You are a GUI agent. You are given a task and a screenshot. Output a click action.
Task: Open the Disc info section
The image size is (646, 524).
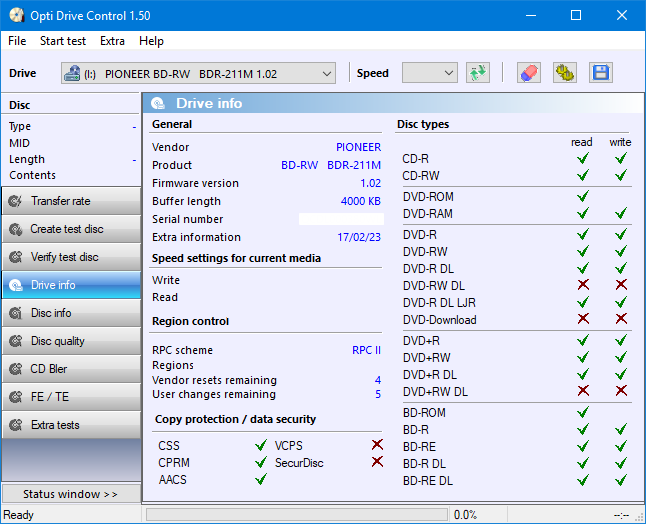point(71,313)
